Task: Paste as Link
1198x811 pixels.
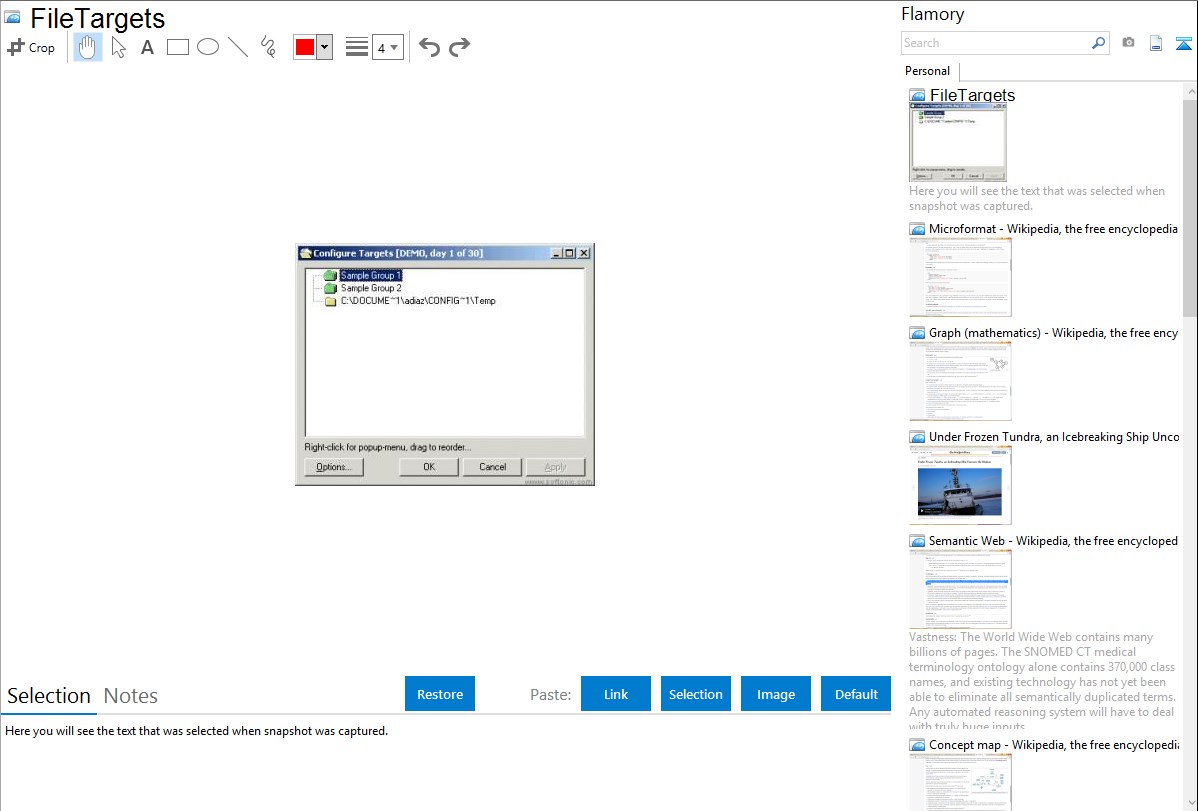Action: 616,694
